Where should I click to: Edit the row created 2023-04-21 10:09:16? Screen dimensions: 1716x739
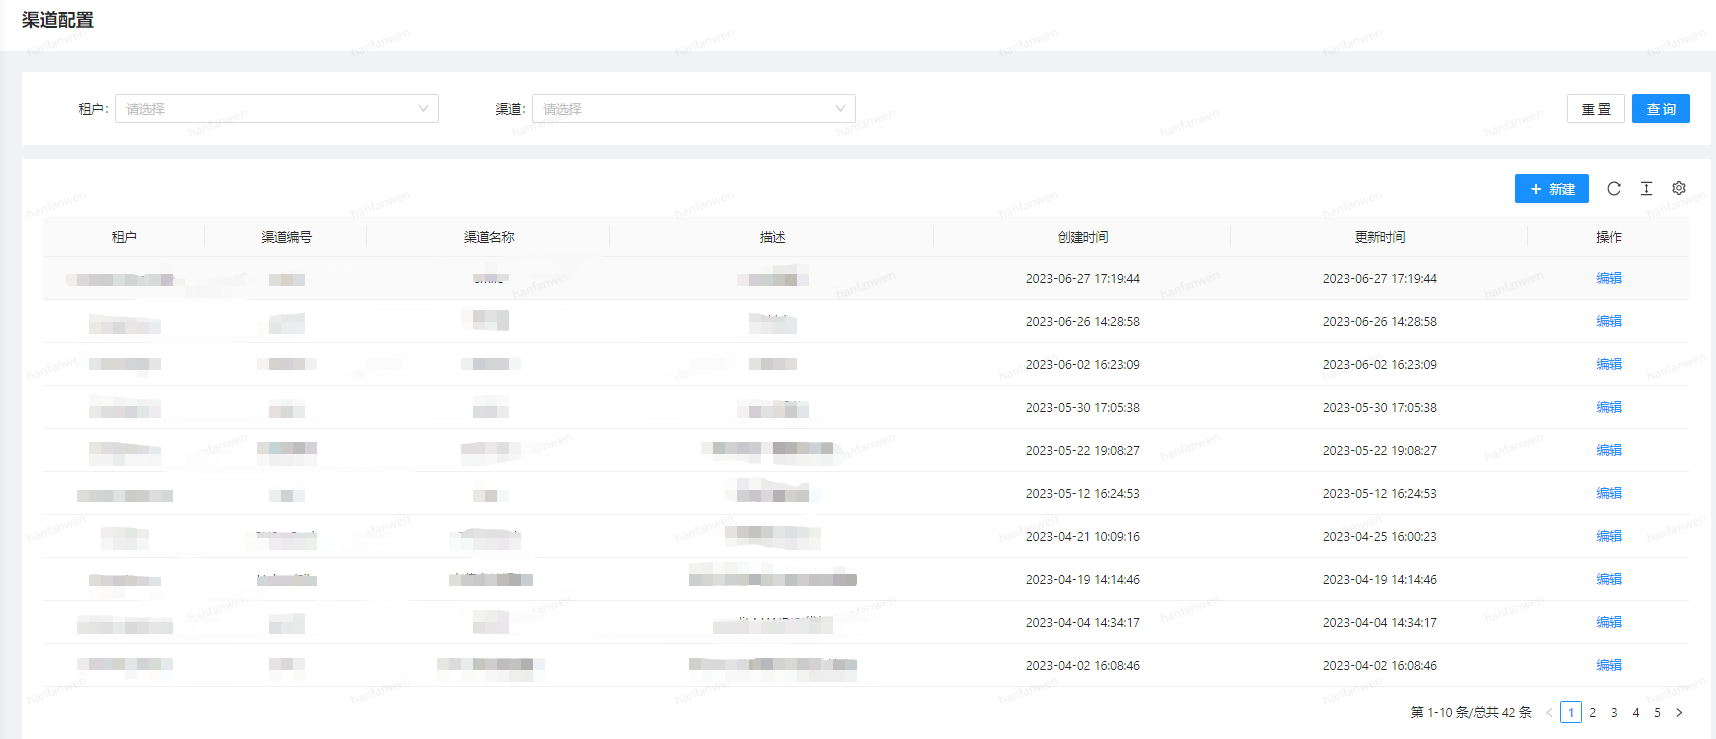[x=1609, y=536]
